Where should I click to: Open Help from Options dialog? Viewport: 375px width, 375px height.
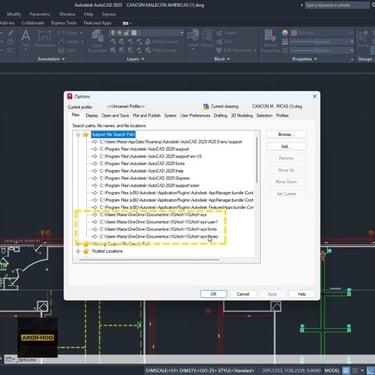coord(302,294)
